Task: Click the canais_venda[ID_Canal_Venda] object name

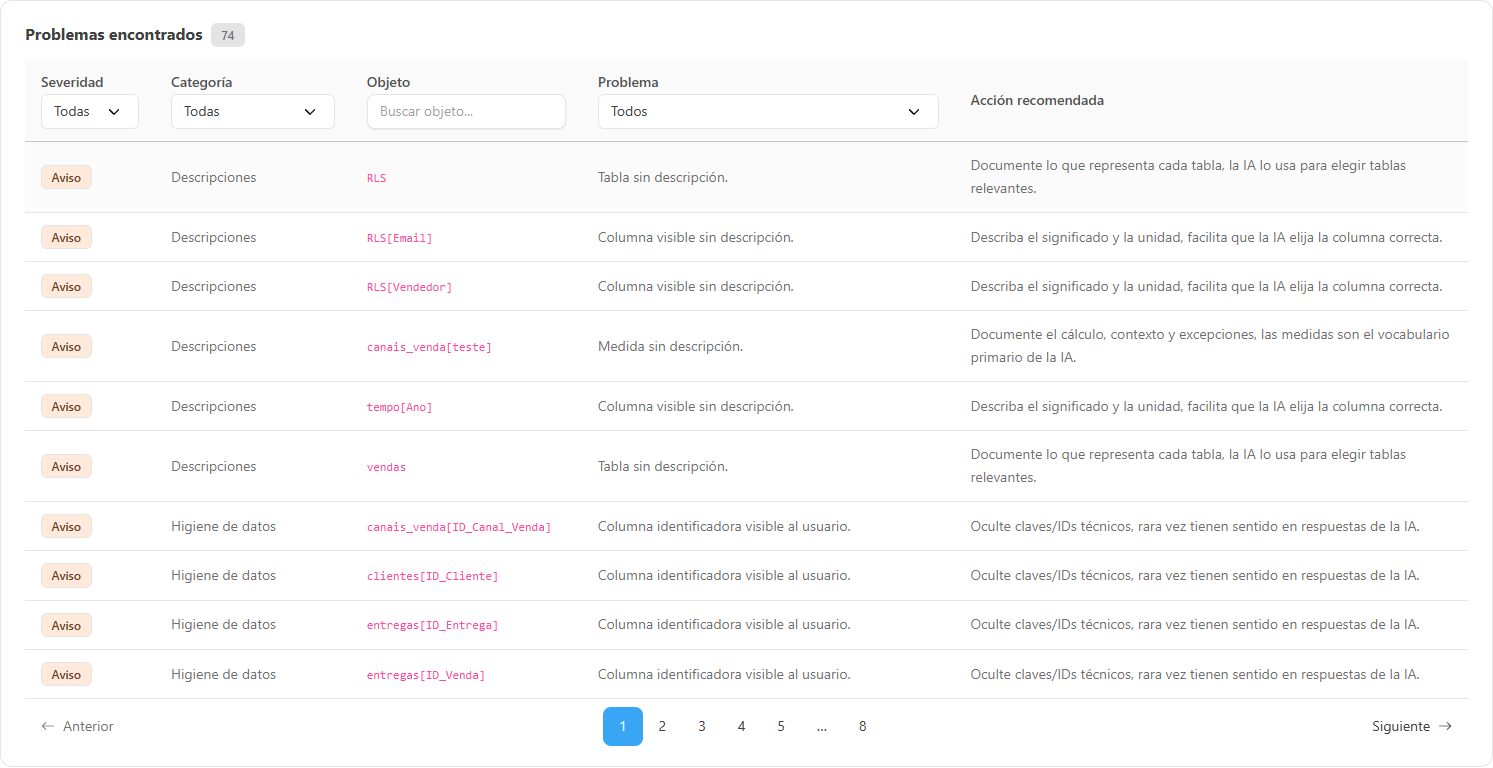Action: click(x=459, y=527)
